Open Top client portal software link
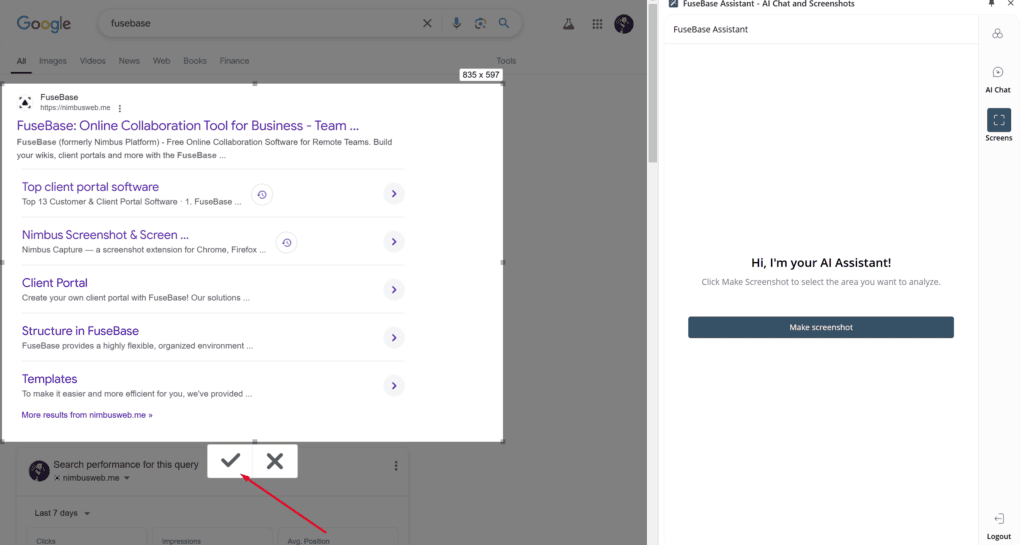 (x=90, y=187)
